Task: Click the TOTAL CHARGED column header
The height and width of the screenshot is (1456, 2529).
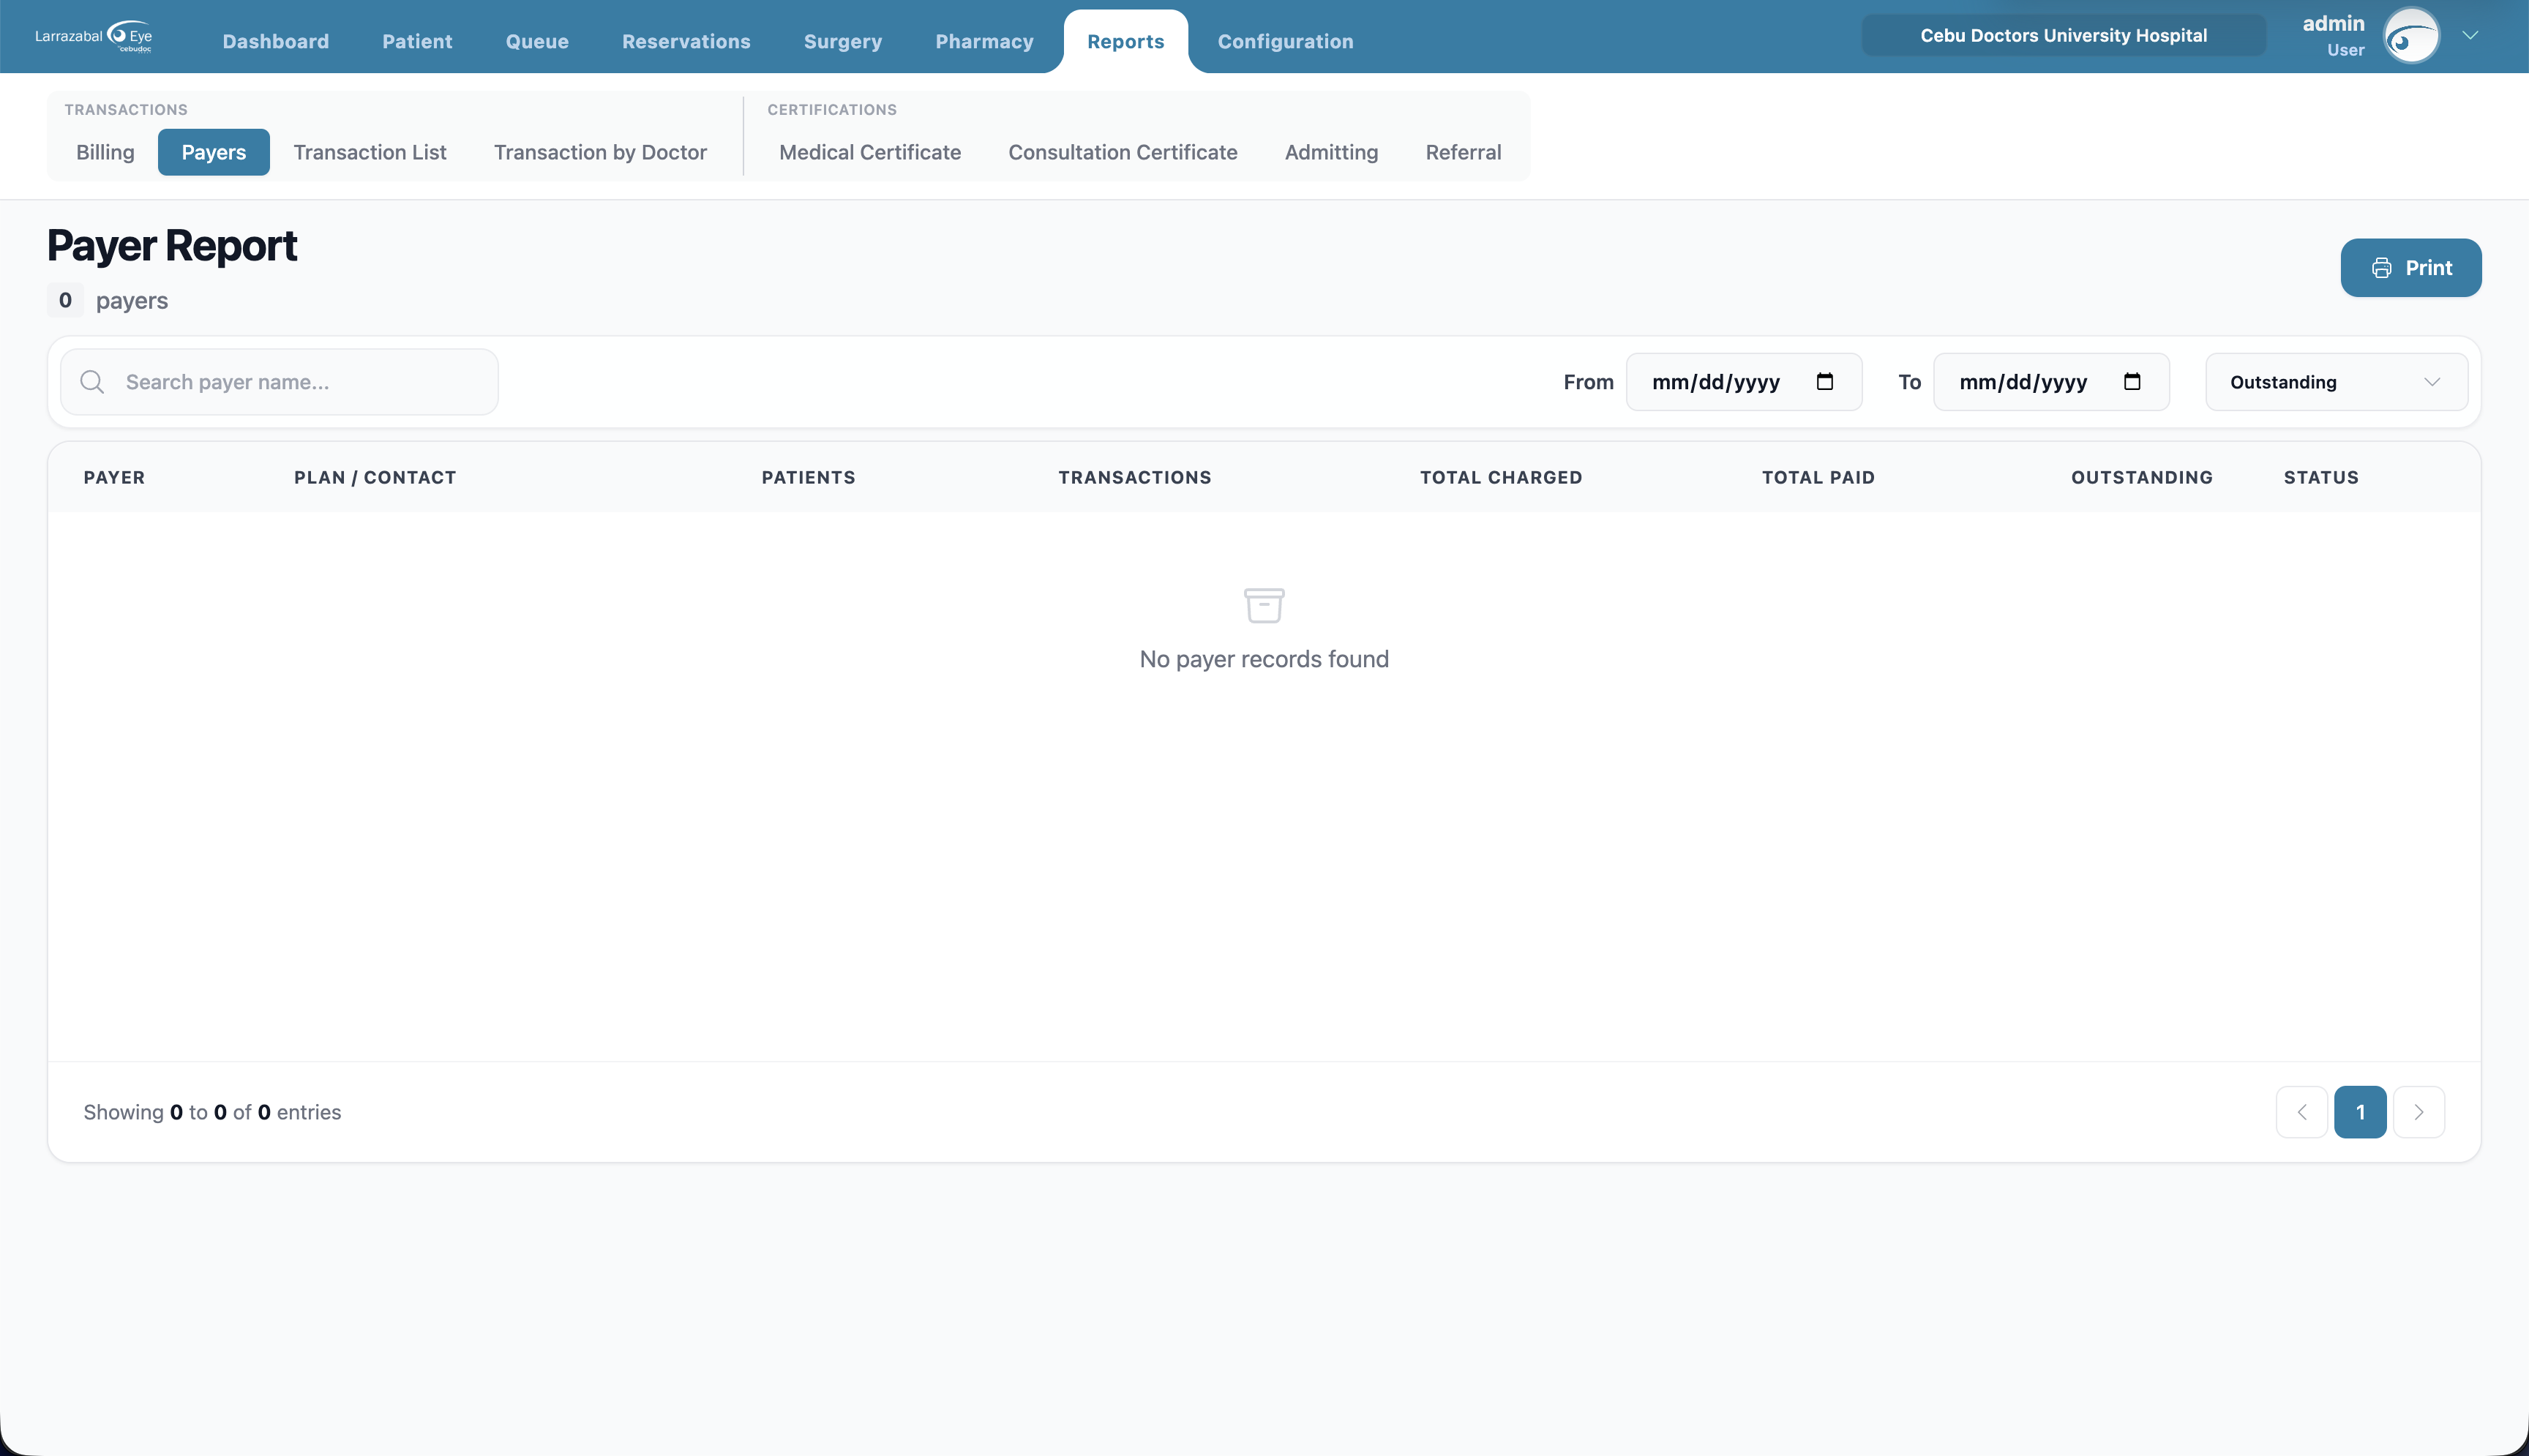Action: point(1501,477)
